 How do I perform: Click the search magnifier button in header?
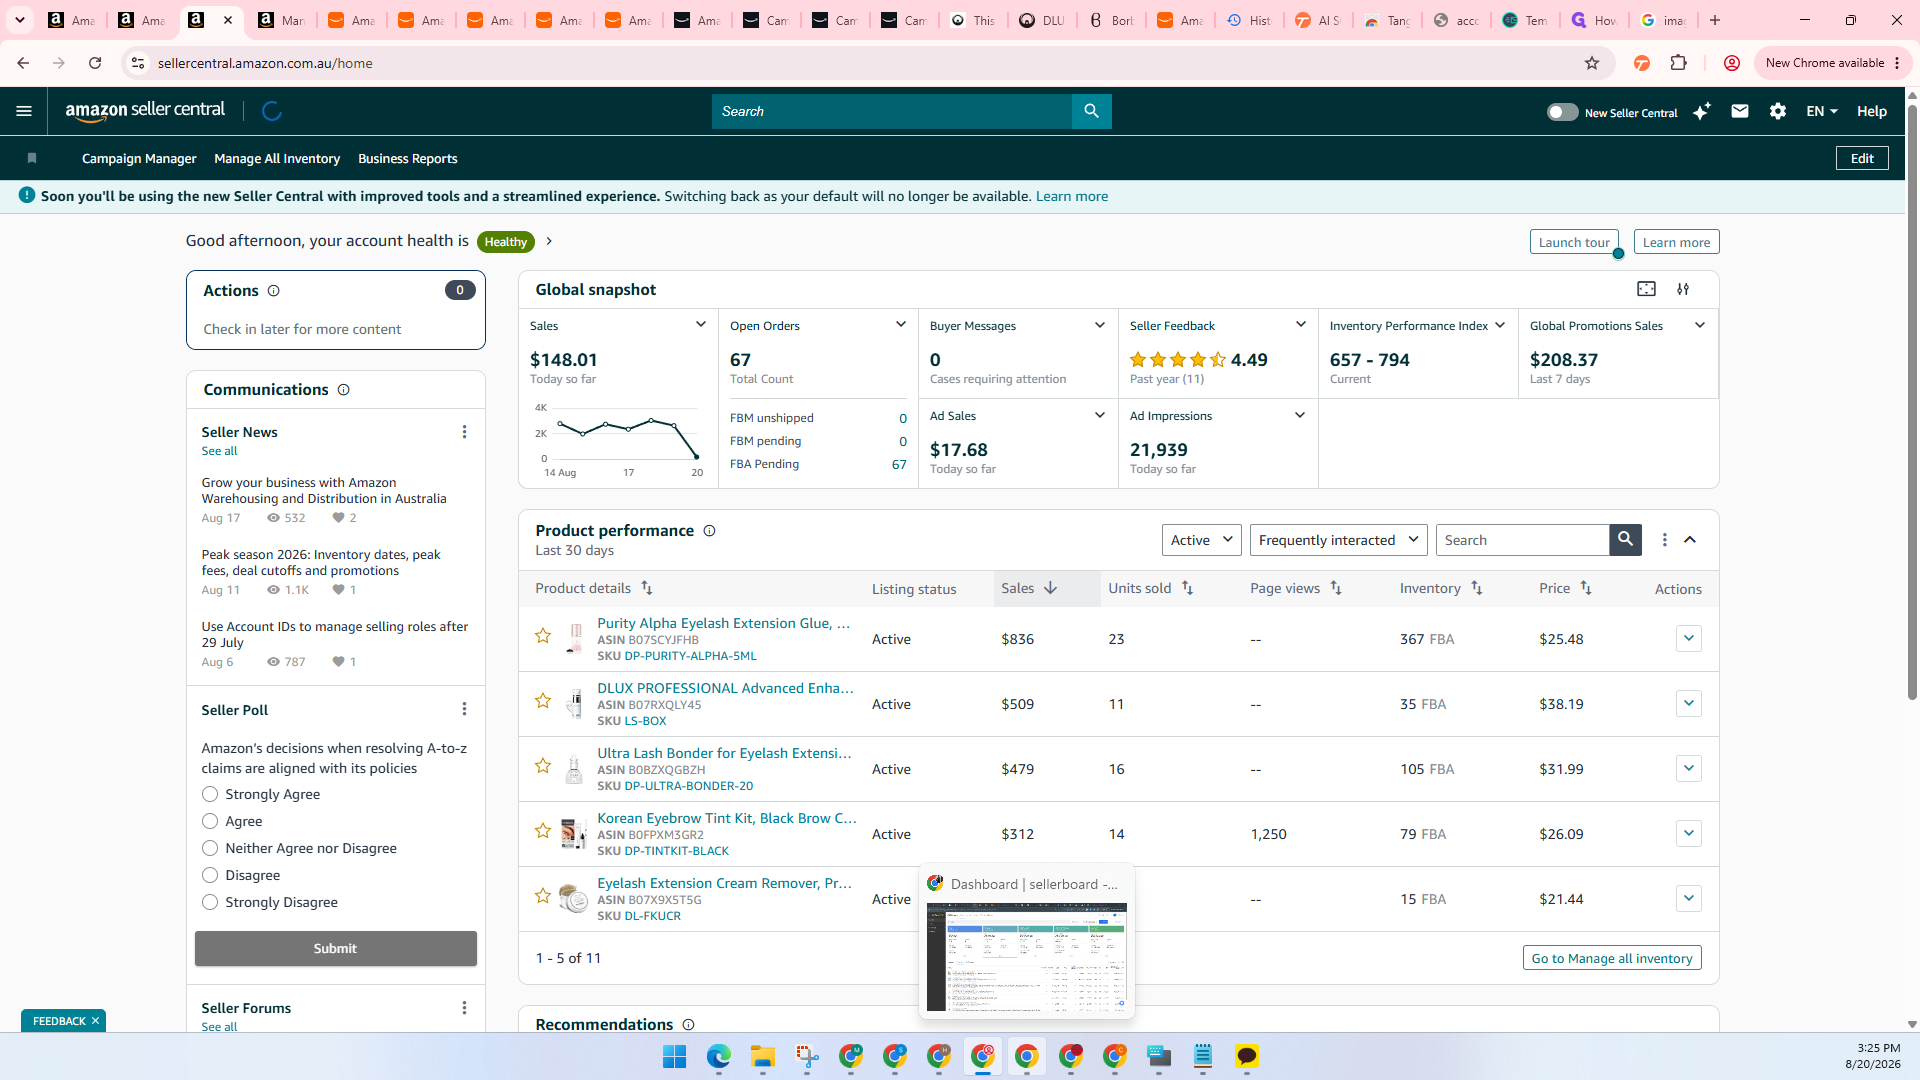pos(1091,111)
